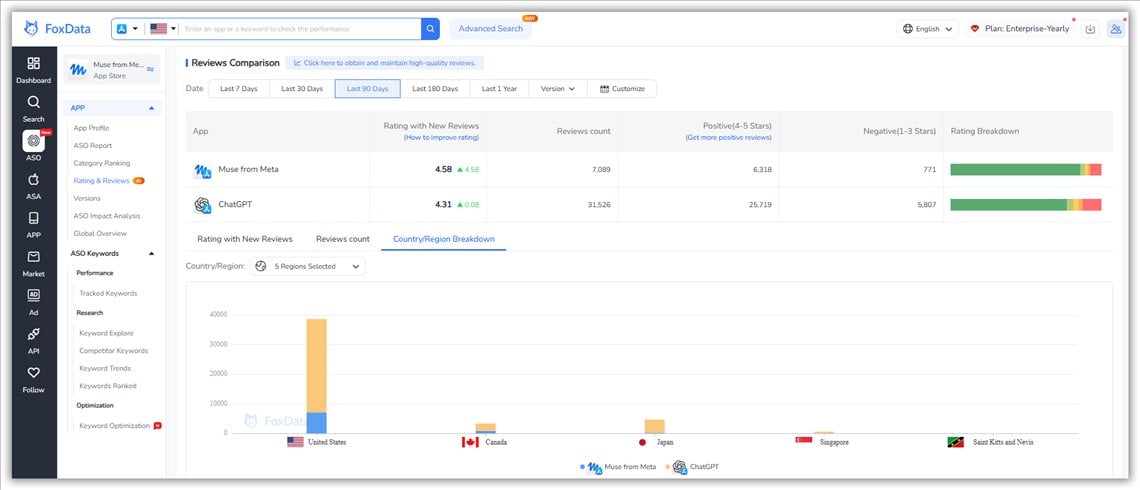Open the App Store platform dropdown
Screen dimensions: 1140x490
[x=127, y=29]
